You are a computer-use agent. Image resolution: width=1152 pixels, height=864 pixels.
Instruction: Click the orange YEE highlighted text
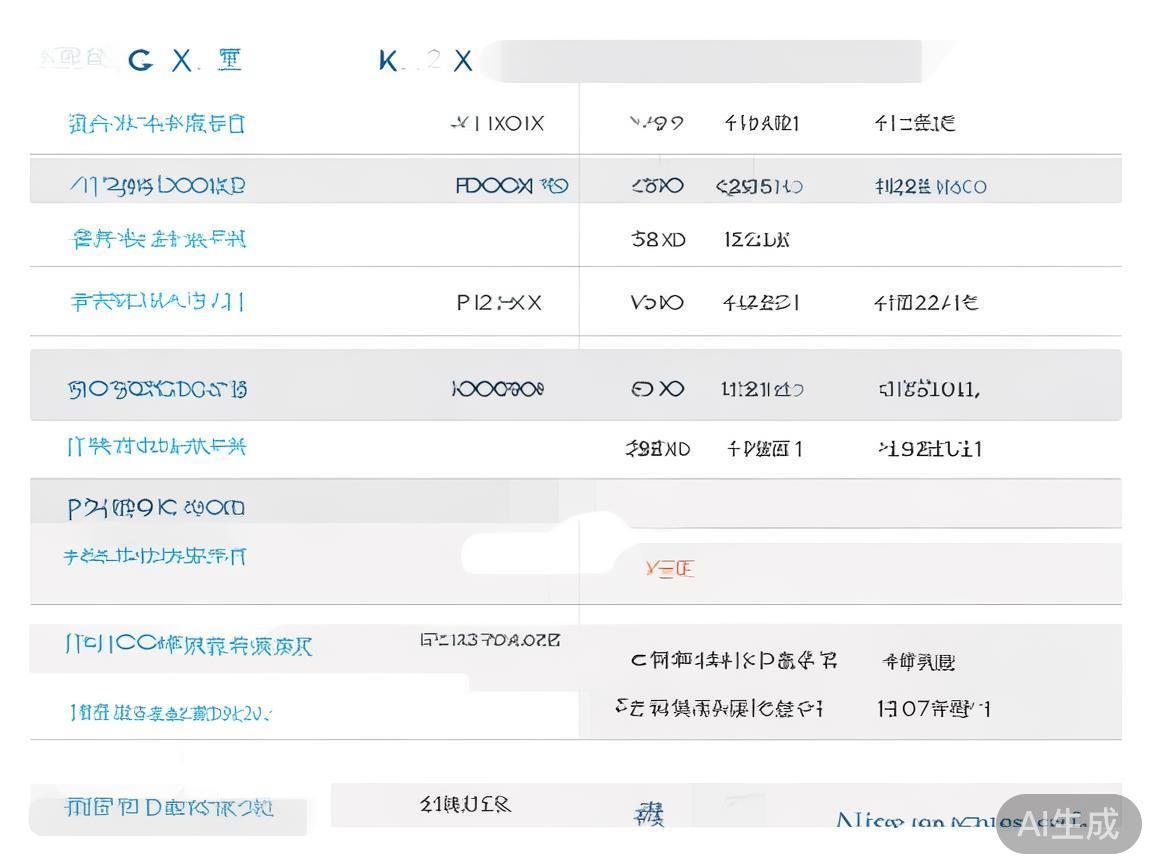click(668, 568)
